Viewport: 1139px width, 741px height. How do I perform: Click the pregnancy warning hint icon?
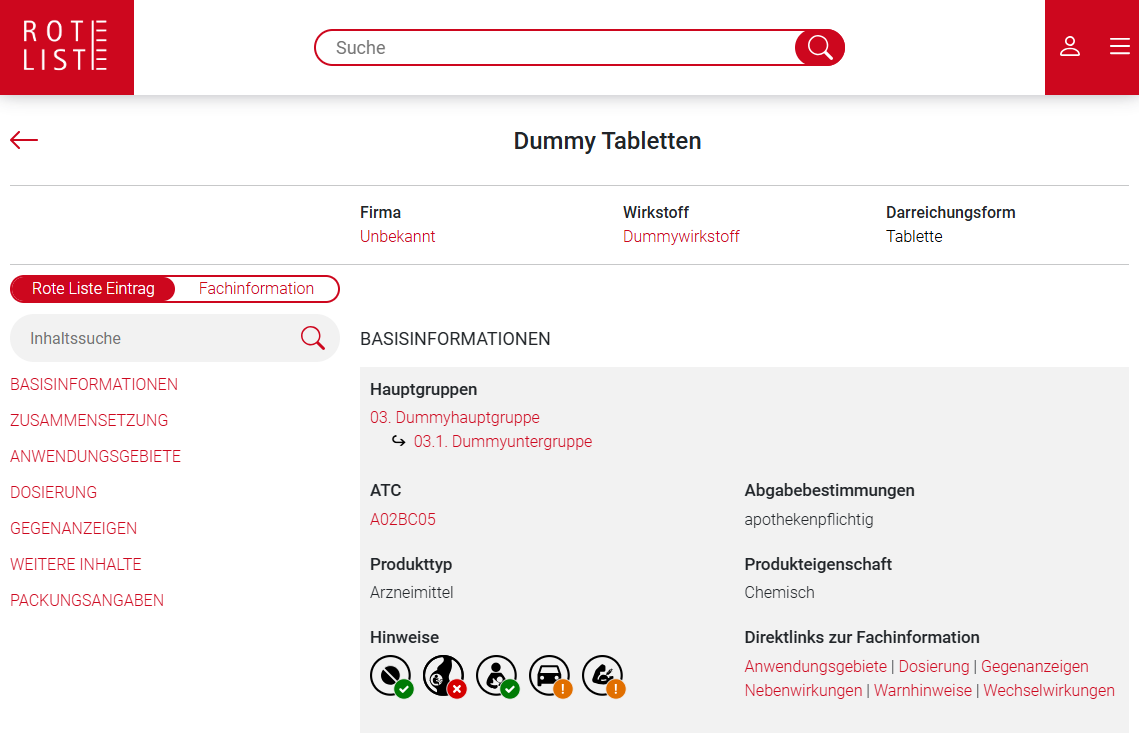coord(445,676)
